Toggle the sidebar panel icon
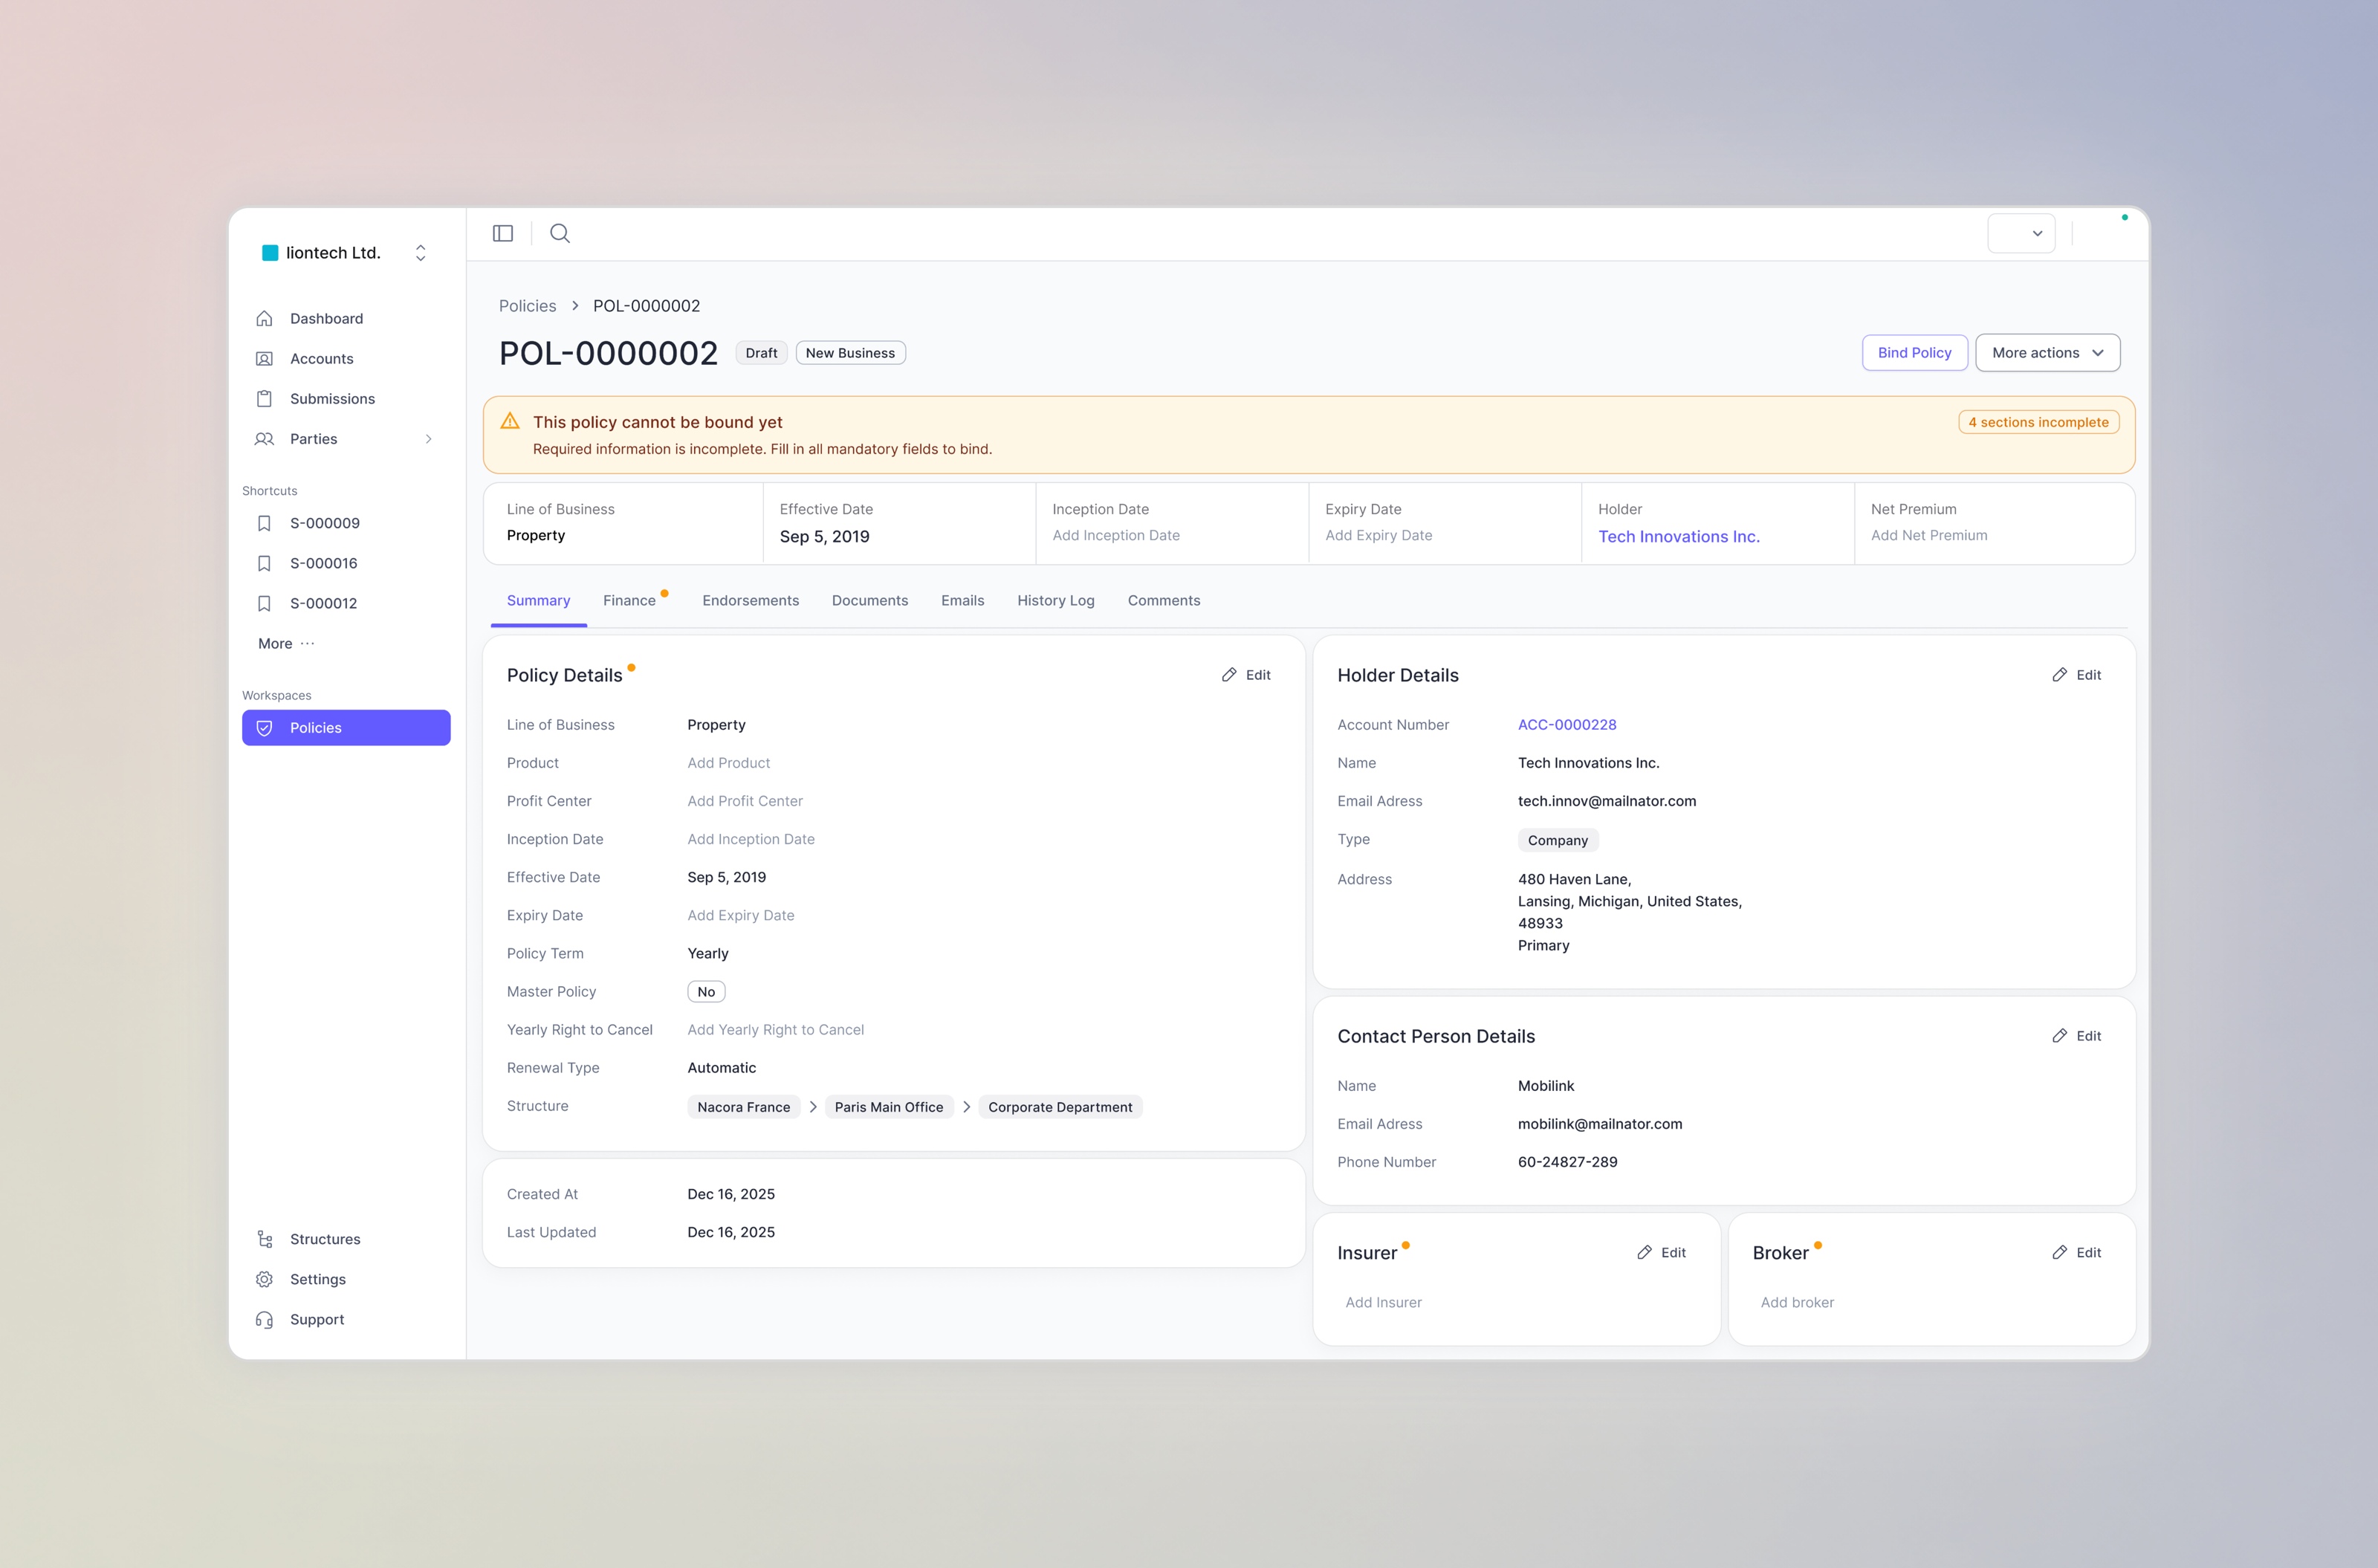The width and height of the screenshot is (2378, 1568). point(503,233)
